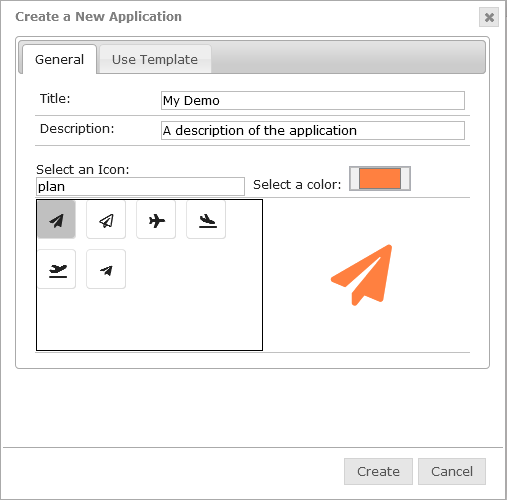507x500 pixels.
Task: Pick the small paper plane in second row
Action: 106,269
